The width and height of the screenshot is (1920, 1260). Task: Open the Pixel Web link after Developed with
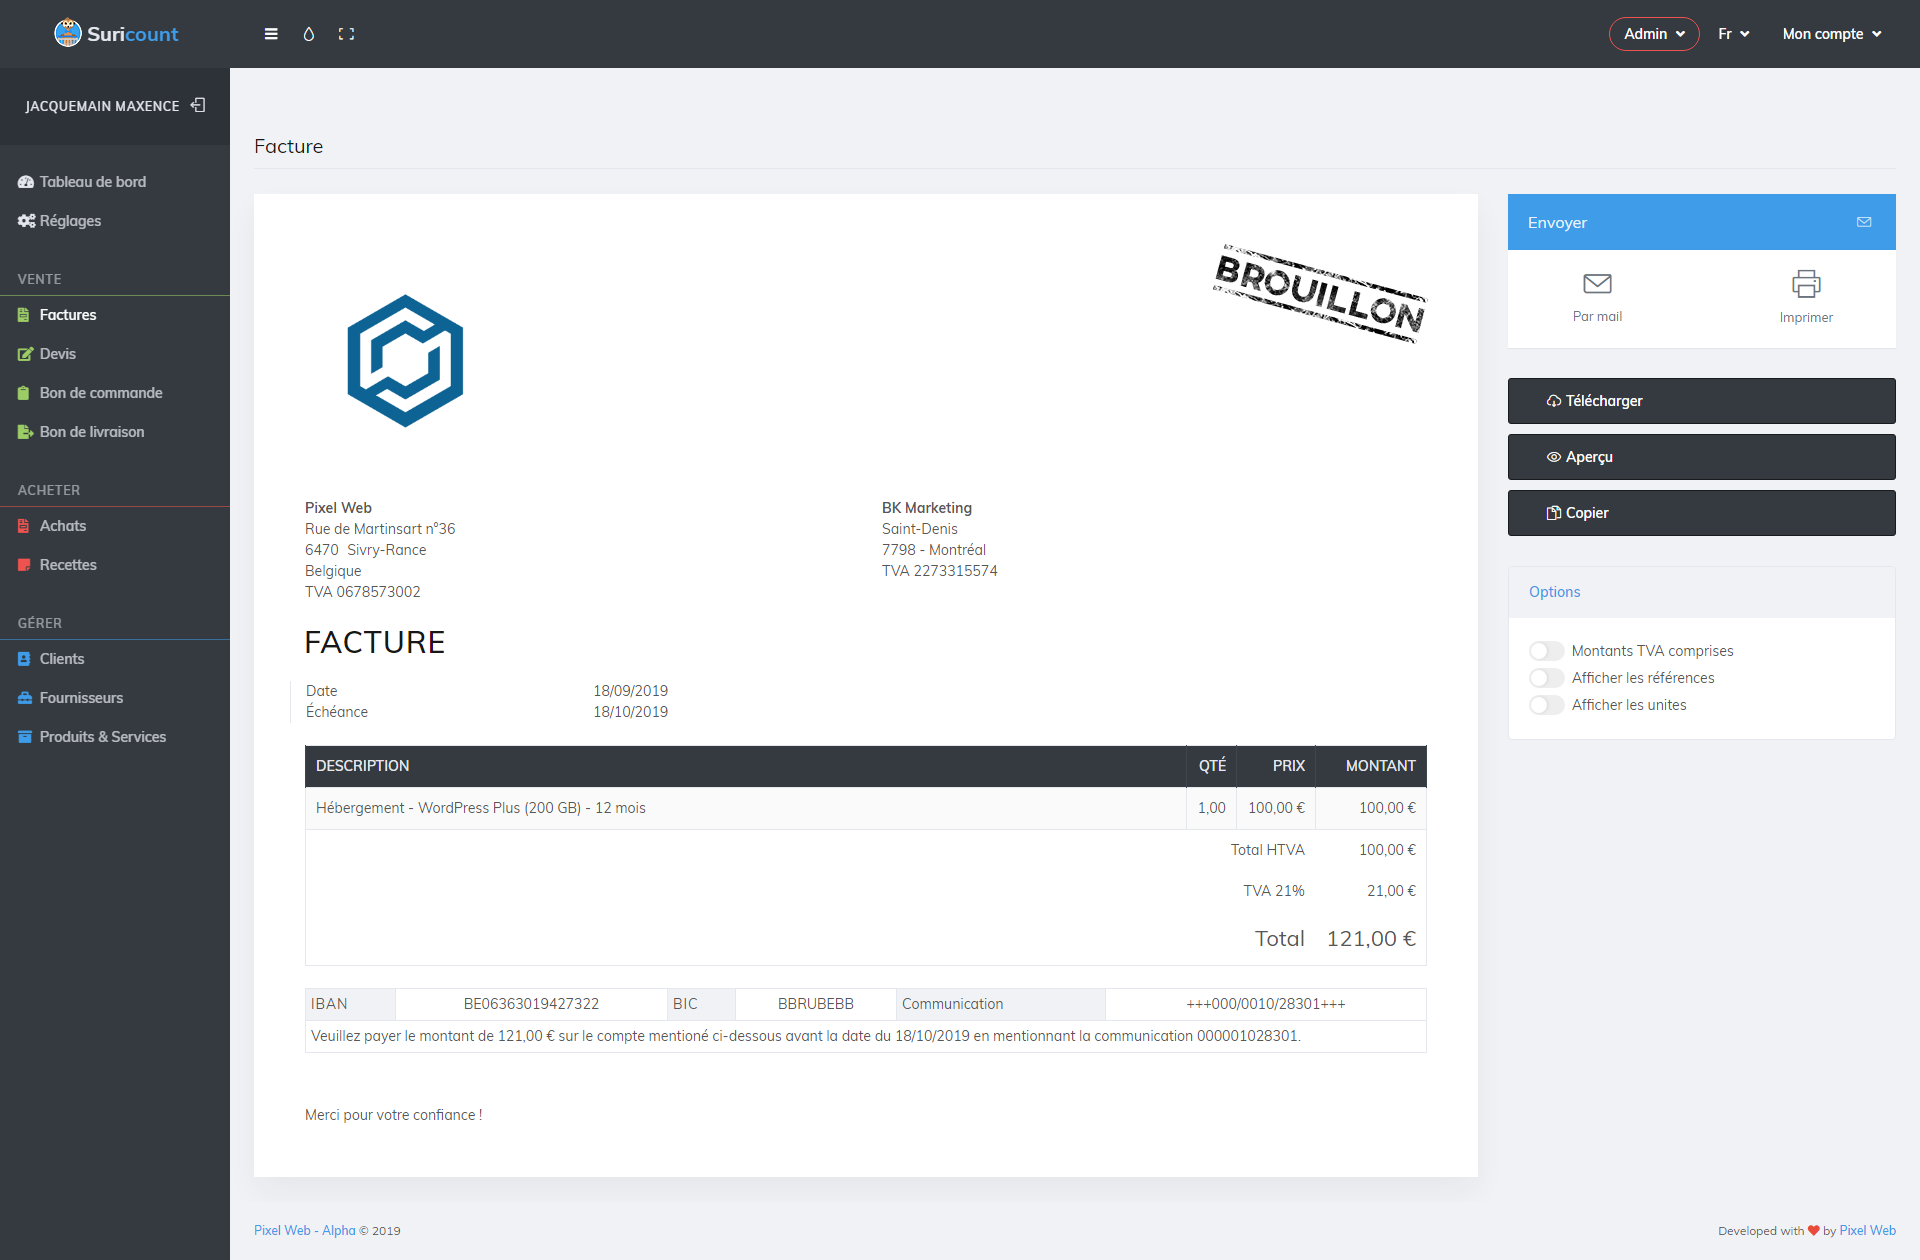(x=1867, y=1231)
